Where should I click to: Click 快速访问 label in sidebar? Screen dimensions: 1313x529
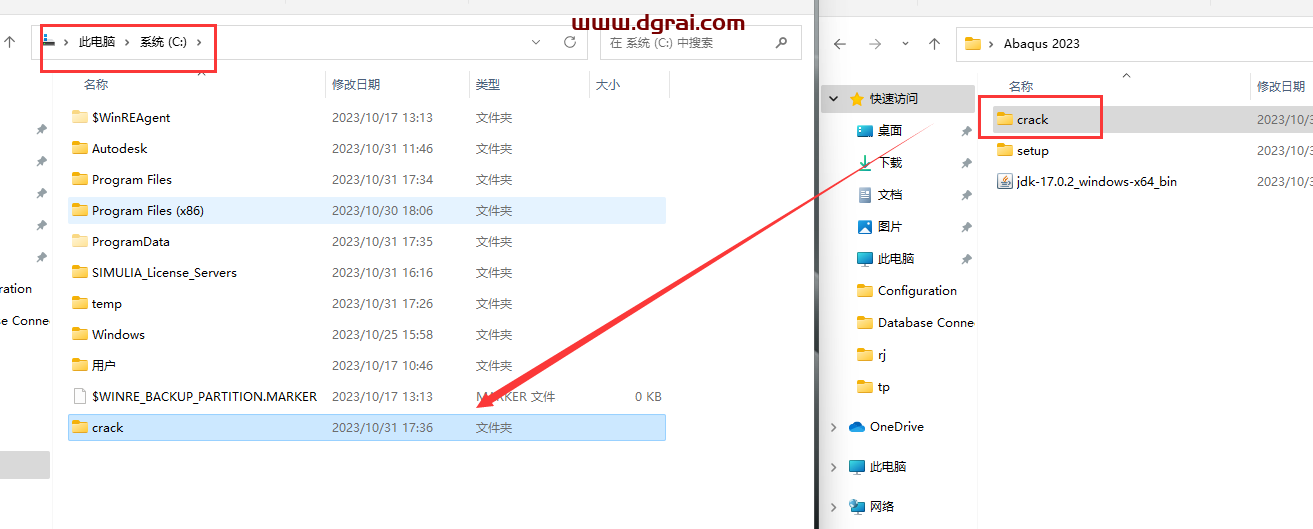[894, 99]
